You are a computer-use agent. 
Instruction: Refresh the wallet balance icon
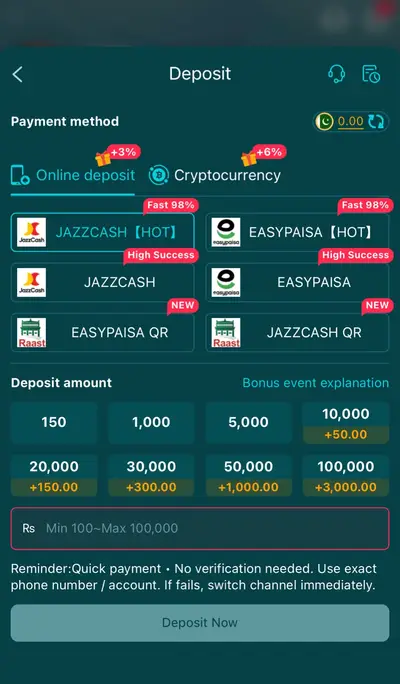click(x=376, y=122)
